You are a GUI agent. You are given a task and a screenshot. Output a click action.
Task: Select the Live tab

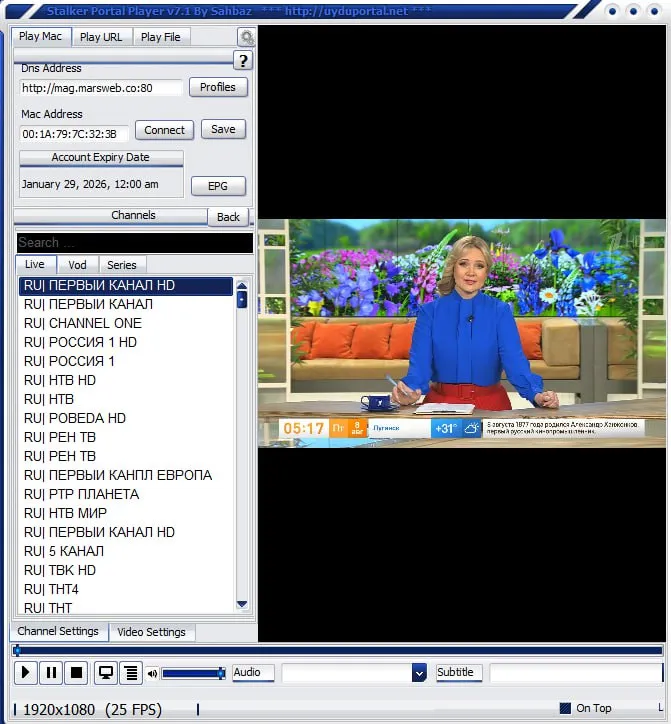pyautogui.click(x=35, y=264)
